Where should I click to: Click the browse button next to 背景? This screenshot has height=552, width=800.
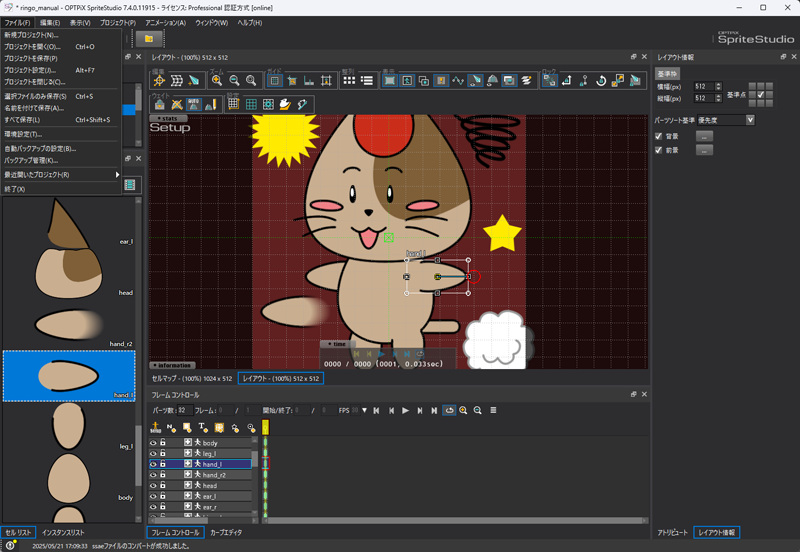coord(704,136)
